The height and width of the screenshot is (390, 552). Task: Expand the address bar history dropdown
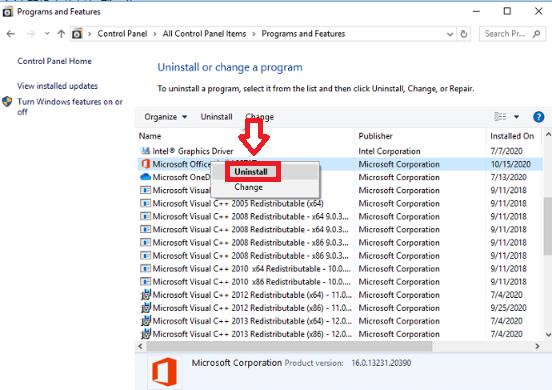click(x=450, y=34)
